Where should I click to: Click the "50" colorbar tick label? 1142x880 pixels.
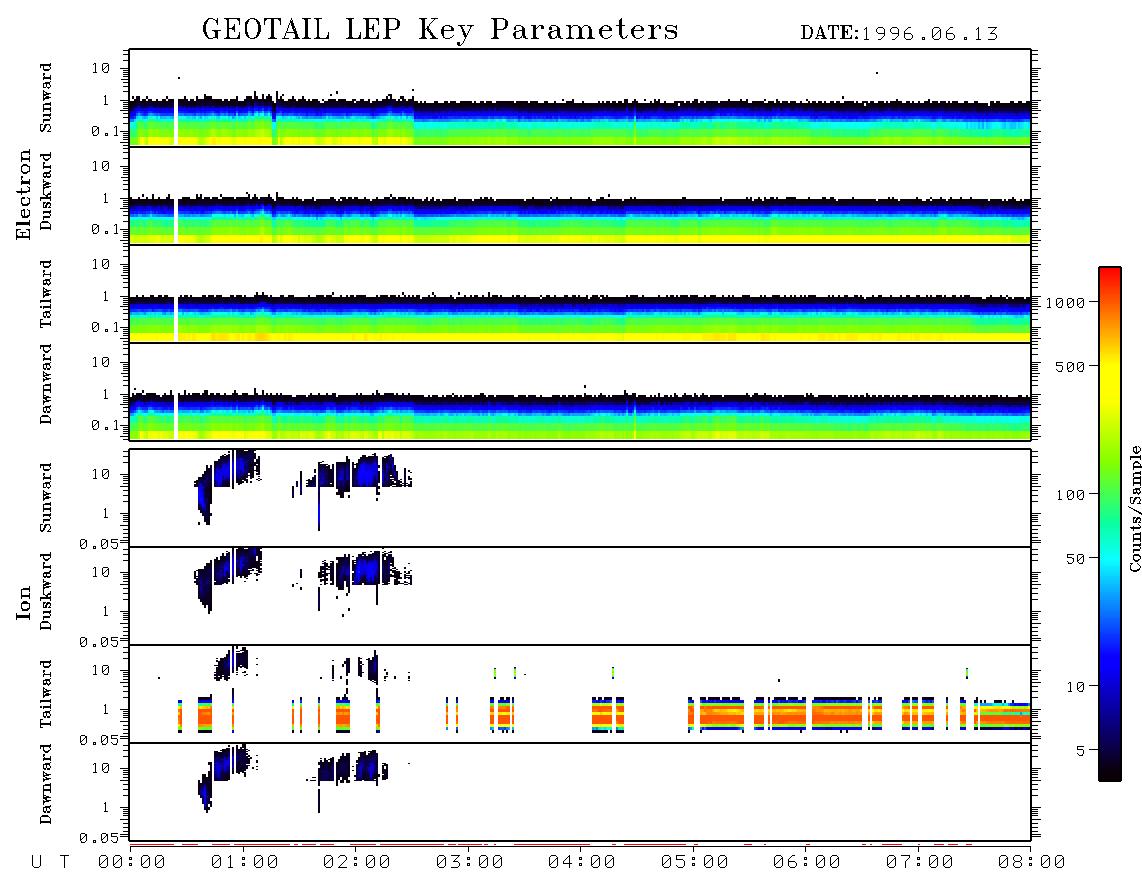[x=1075, y=559]
